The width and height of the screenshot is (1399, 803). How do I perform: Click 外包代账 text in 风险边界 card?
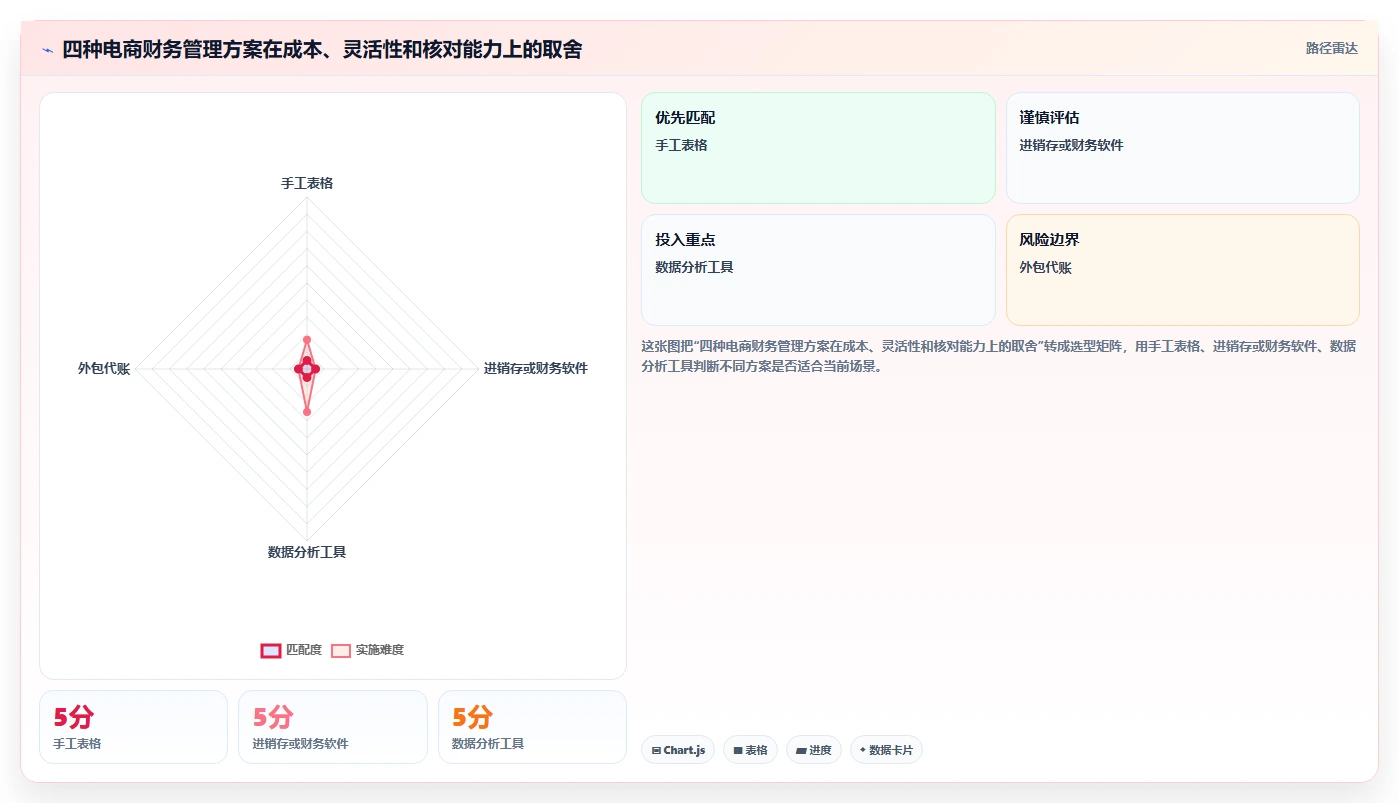point(1046,267)
